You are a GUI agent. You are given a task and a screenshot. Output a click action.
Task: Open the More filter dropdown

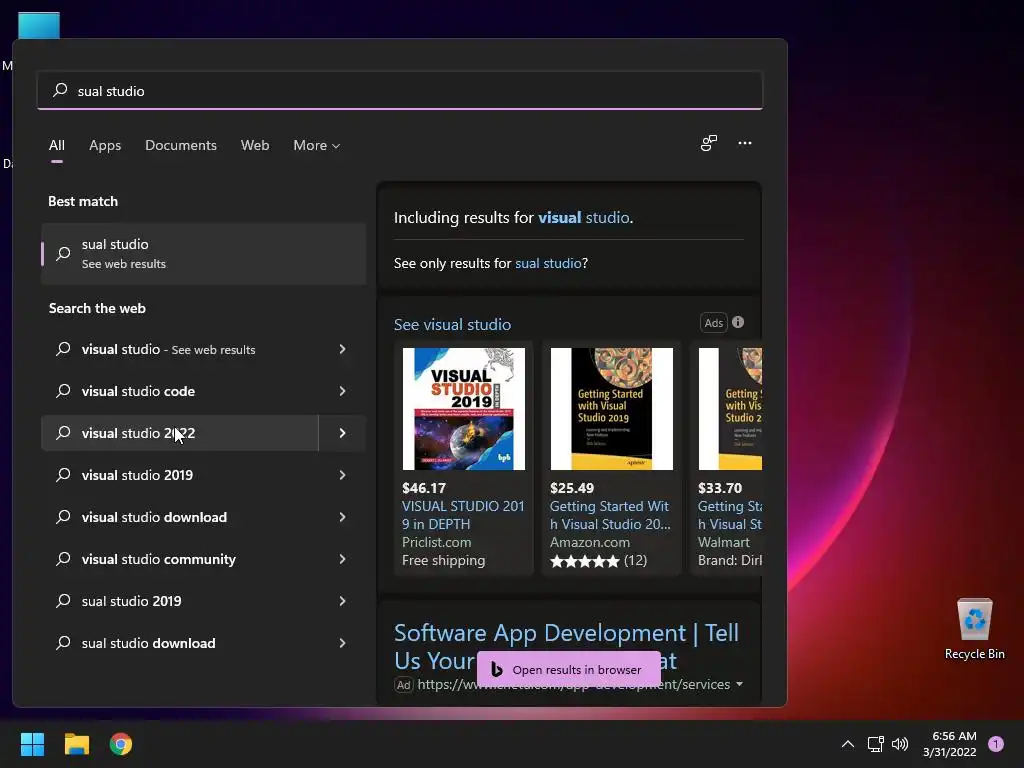[x=317, y=145]
